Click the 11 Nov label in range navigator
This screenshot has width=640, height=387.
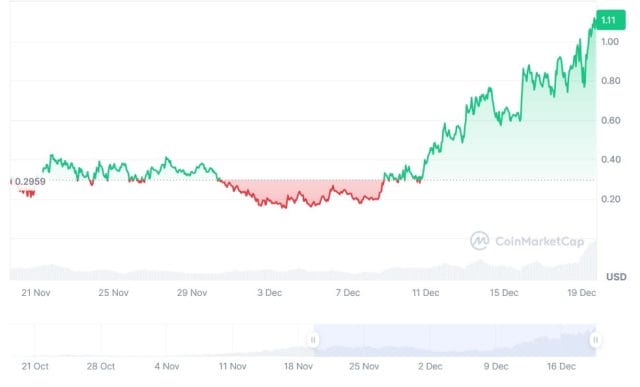coord(233,366)
